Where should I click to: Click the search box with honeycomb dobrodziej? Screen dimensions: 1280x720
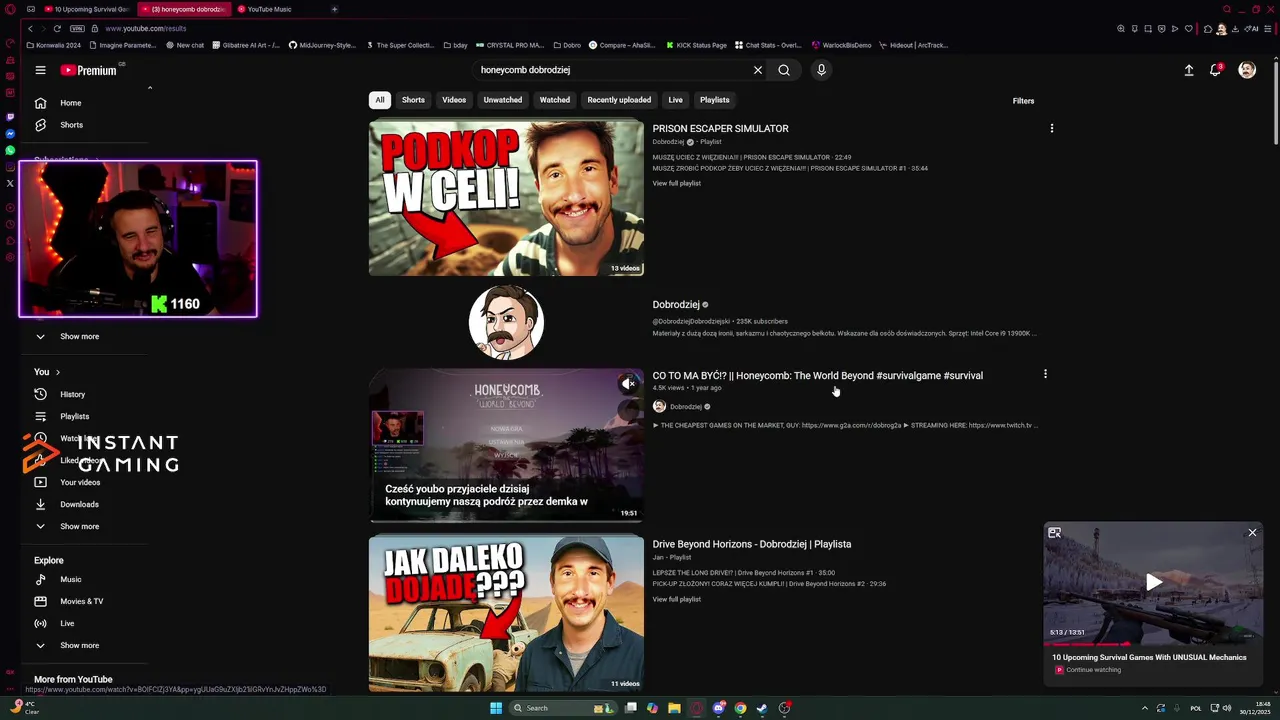pyautogui.click(x=612, y=70)
